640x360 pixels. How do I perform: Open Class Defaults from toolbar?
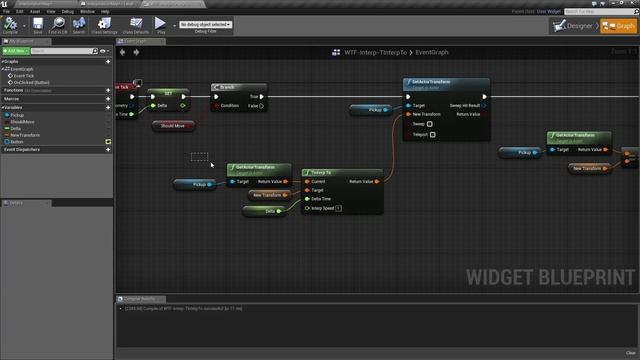click(x=136, y=25)
